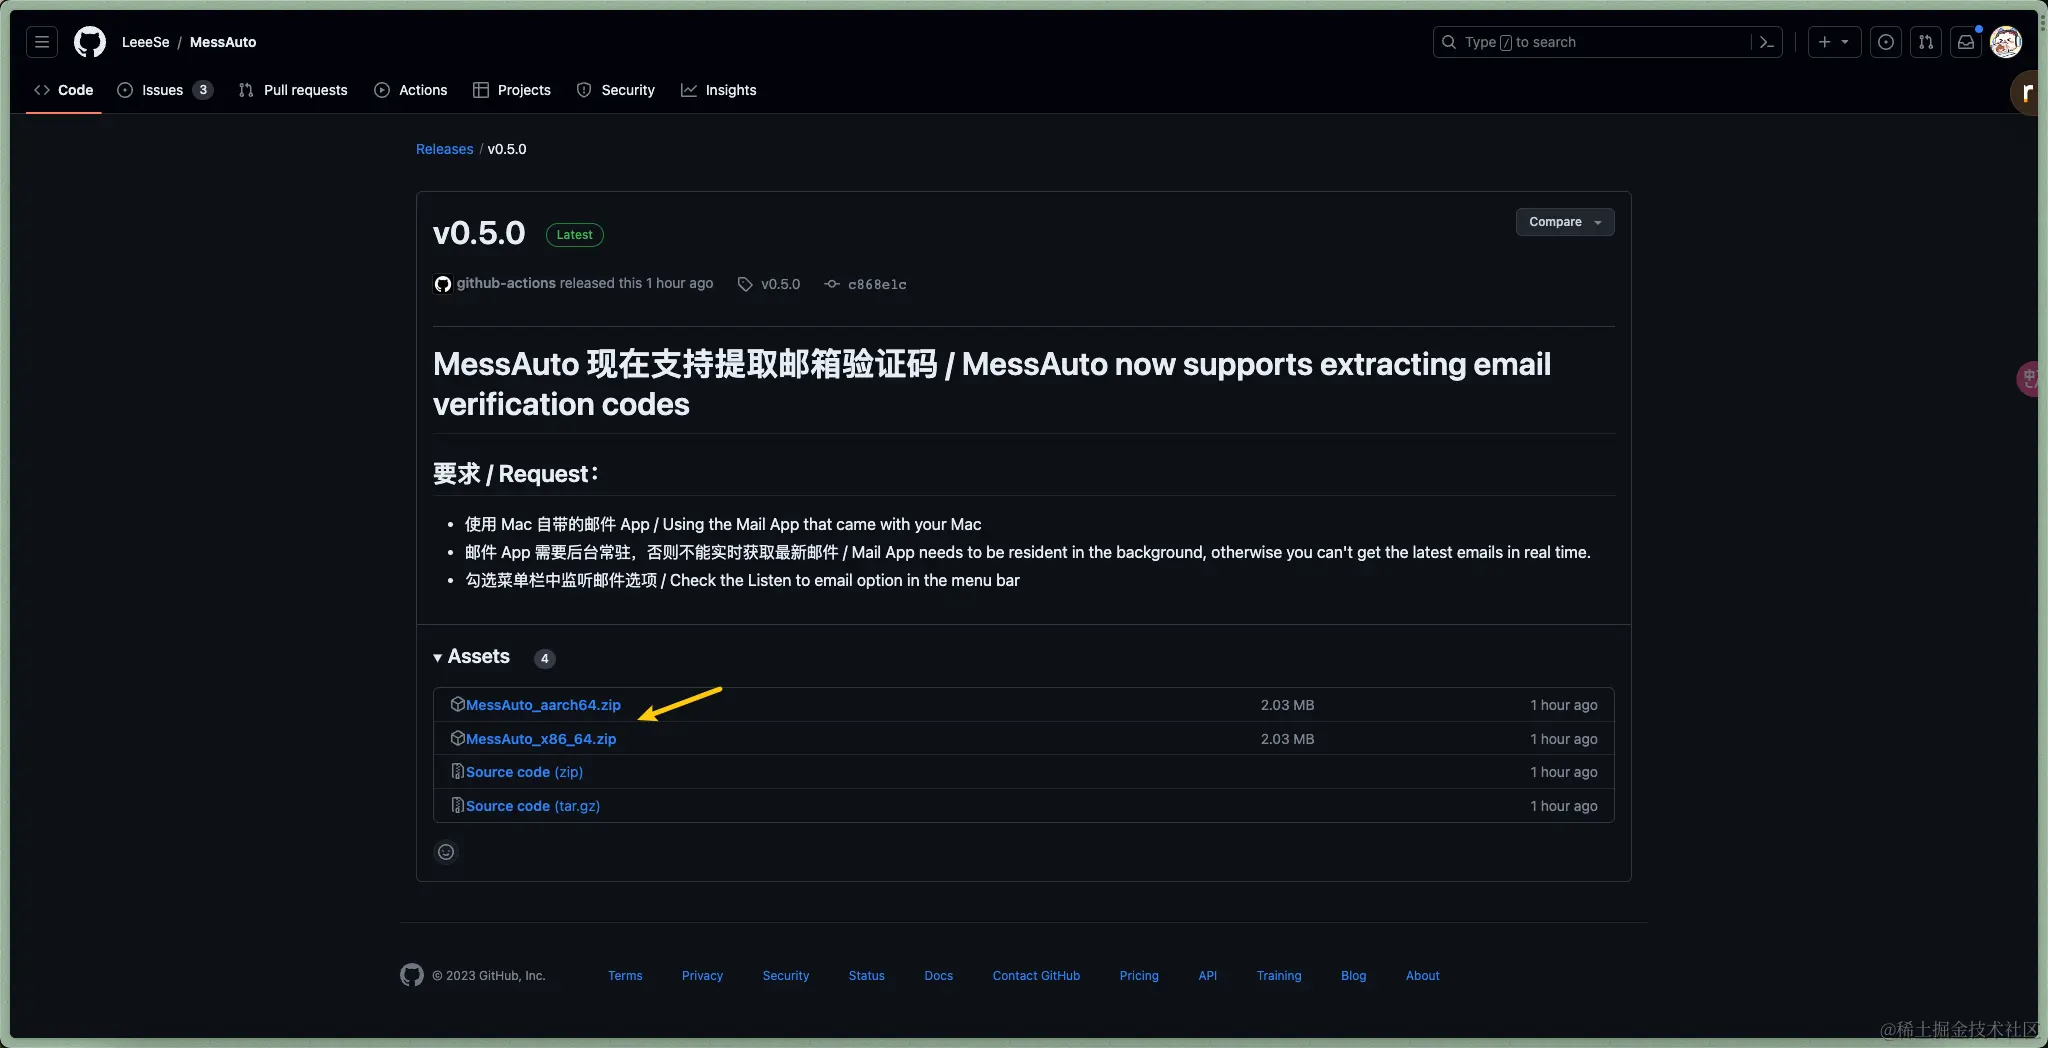Switch to the Code tab

coord(64,90)
